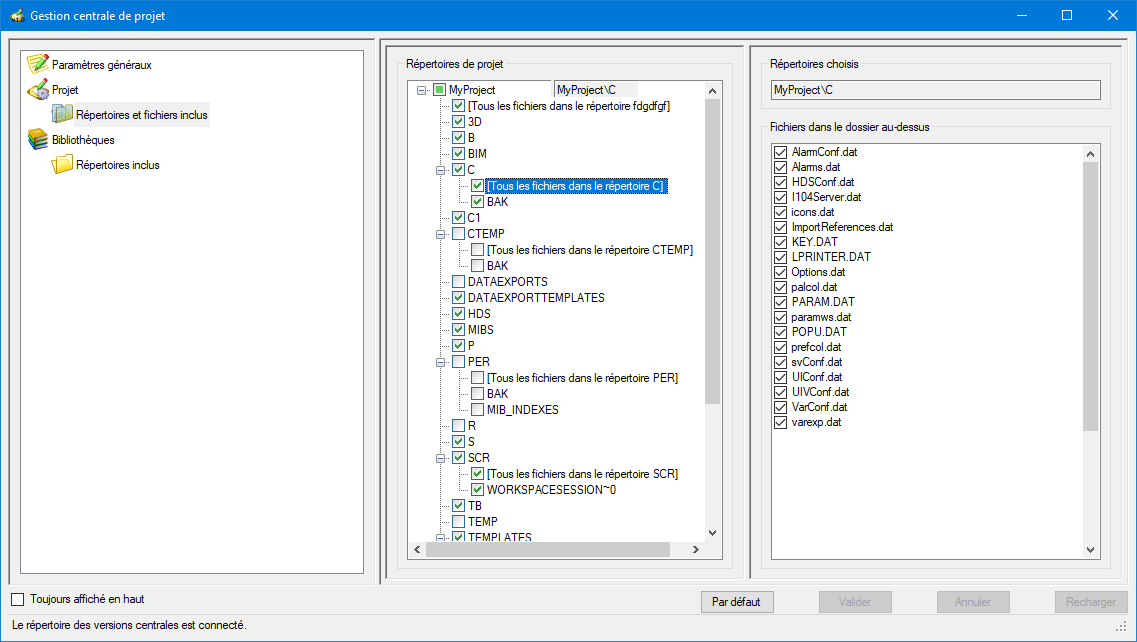Image resolution: width=1137 pixels, height=642 pixels.
Task: Collapse the PER folder tree node
Action: click(441, 362)
